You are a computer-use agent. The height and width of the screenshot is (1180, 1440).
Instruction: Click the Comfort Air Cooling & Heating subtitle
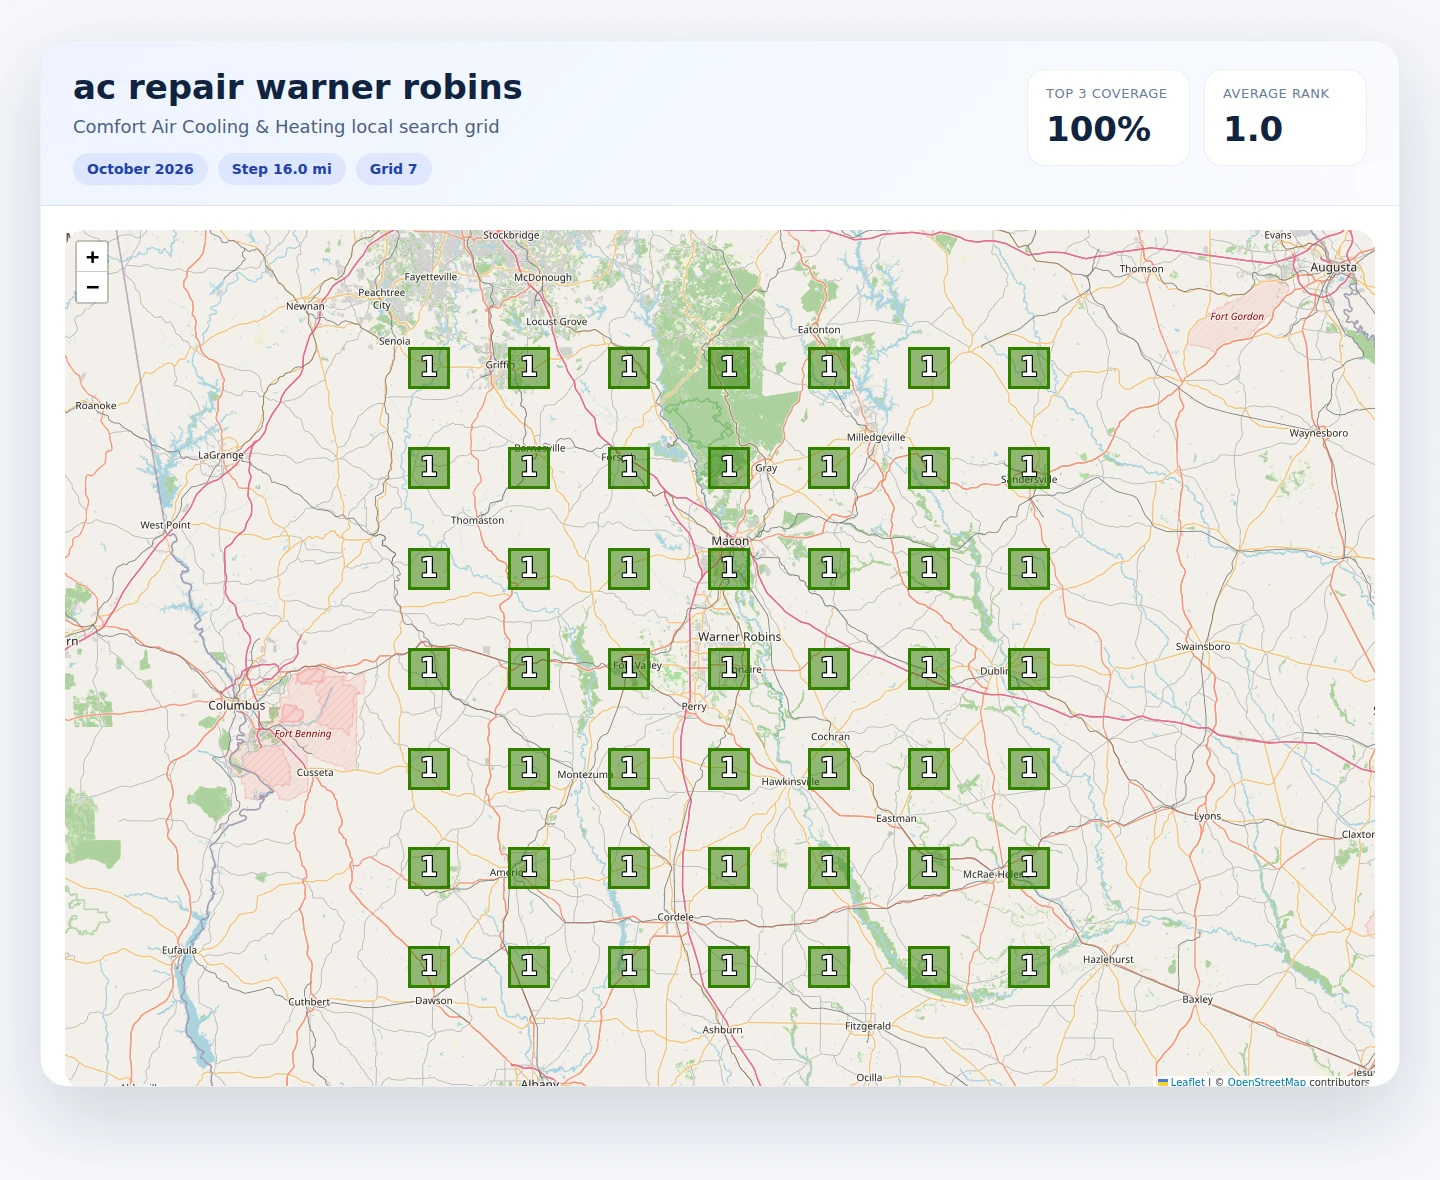pyautogui.click(x=286, y=127)
